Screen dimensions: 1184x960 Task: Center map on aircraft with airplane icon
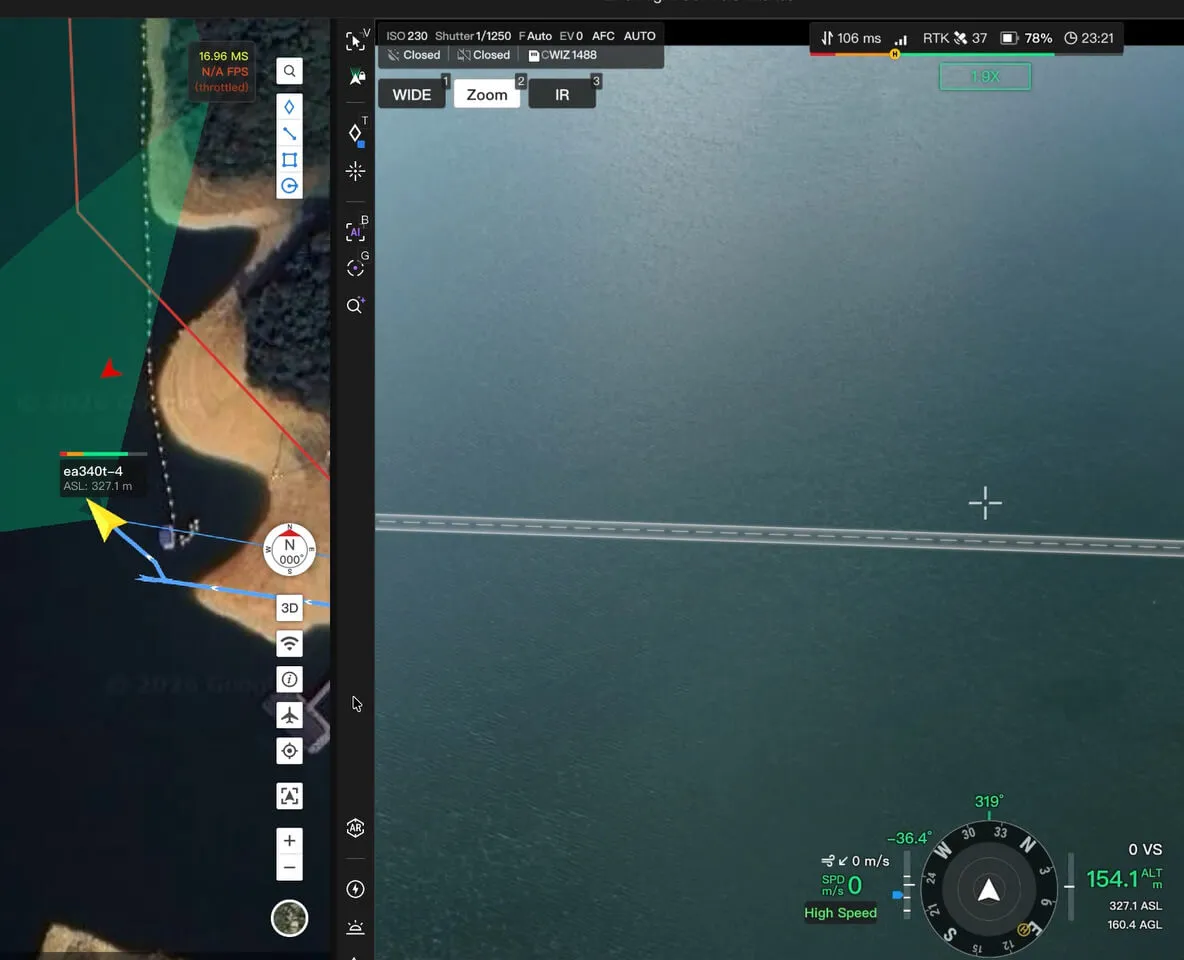point(289,715)
